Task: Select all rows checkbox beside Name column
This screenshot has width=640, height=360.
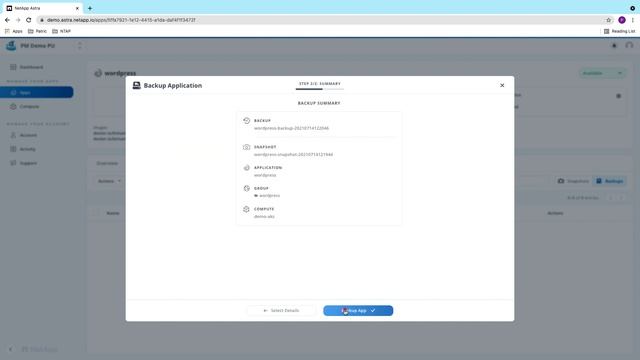Action: click(96, 213)
